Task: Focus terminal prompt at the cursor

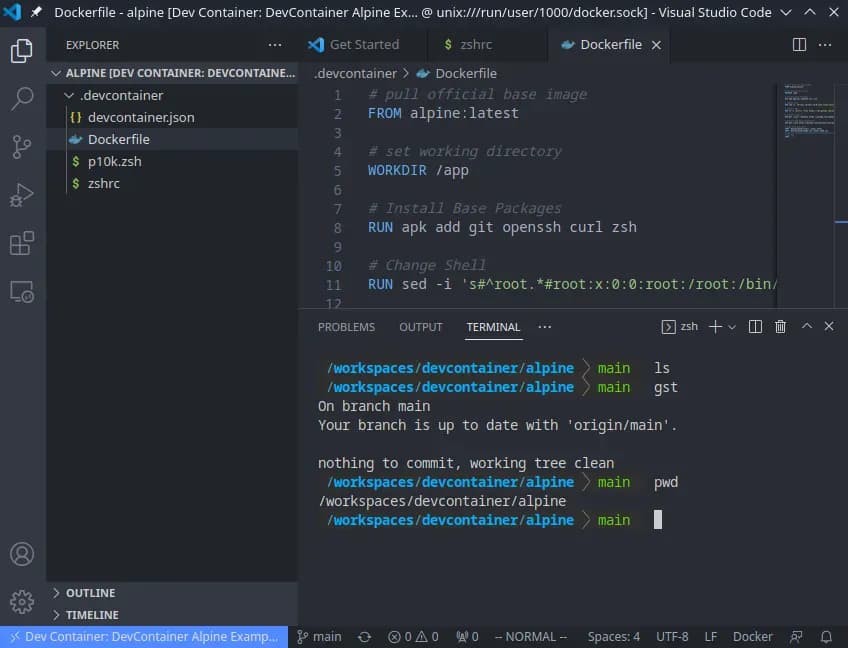Action: point(658,520)
